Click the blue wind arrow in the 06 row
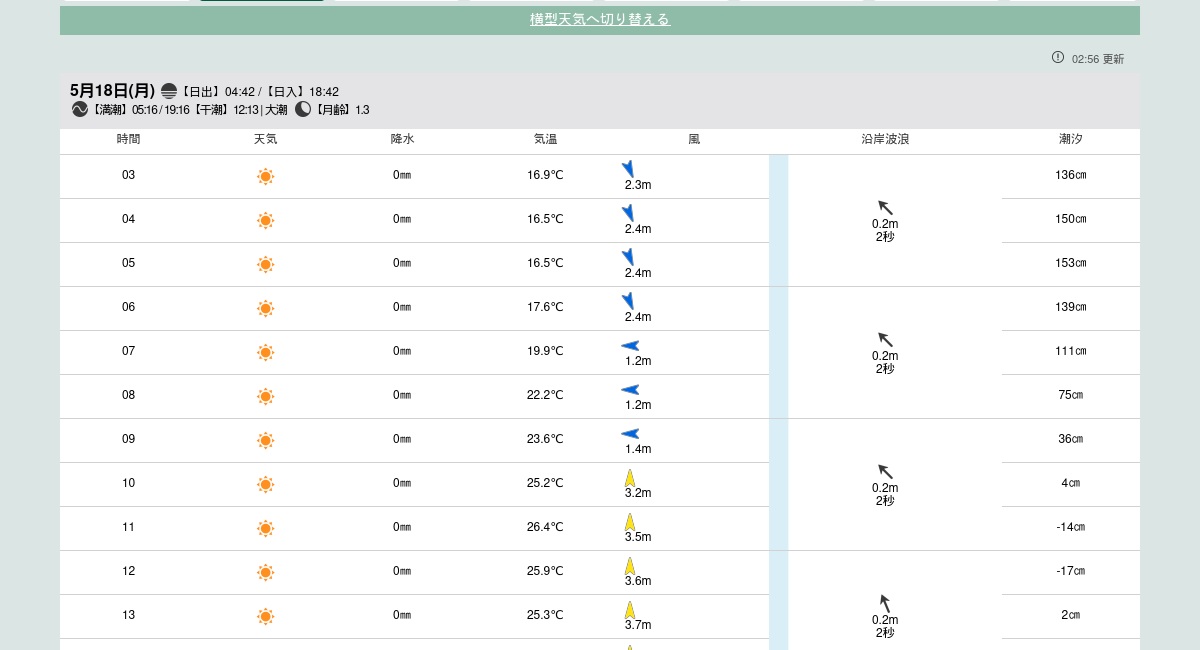Viewport: 1200px width, 650px height. [x=628, y=301]
